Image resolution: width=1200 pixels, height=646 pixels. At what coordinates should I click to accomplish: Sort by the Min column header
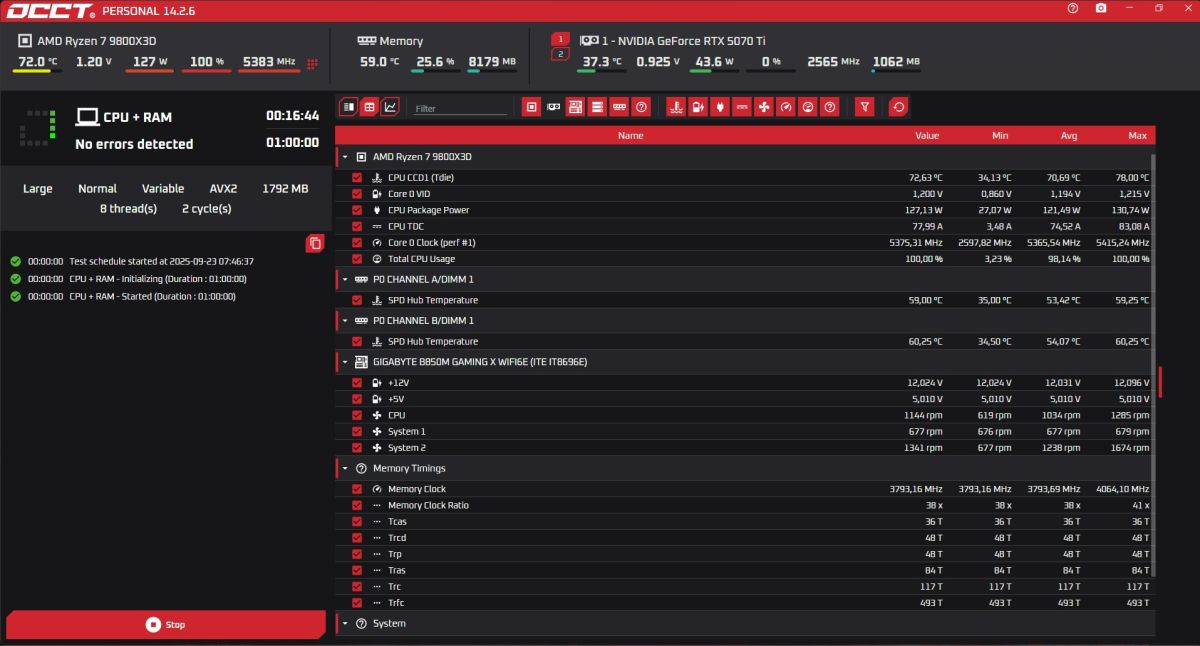1000,135
